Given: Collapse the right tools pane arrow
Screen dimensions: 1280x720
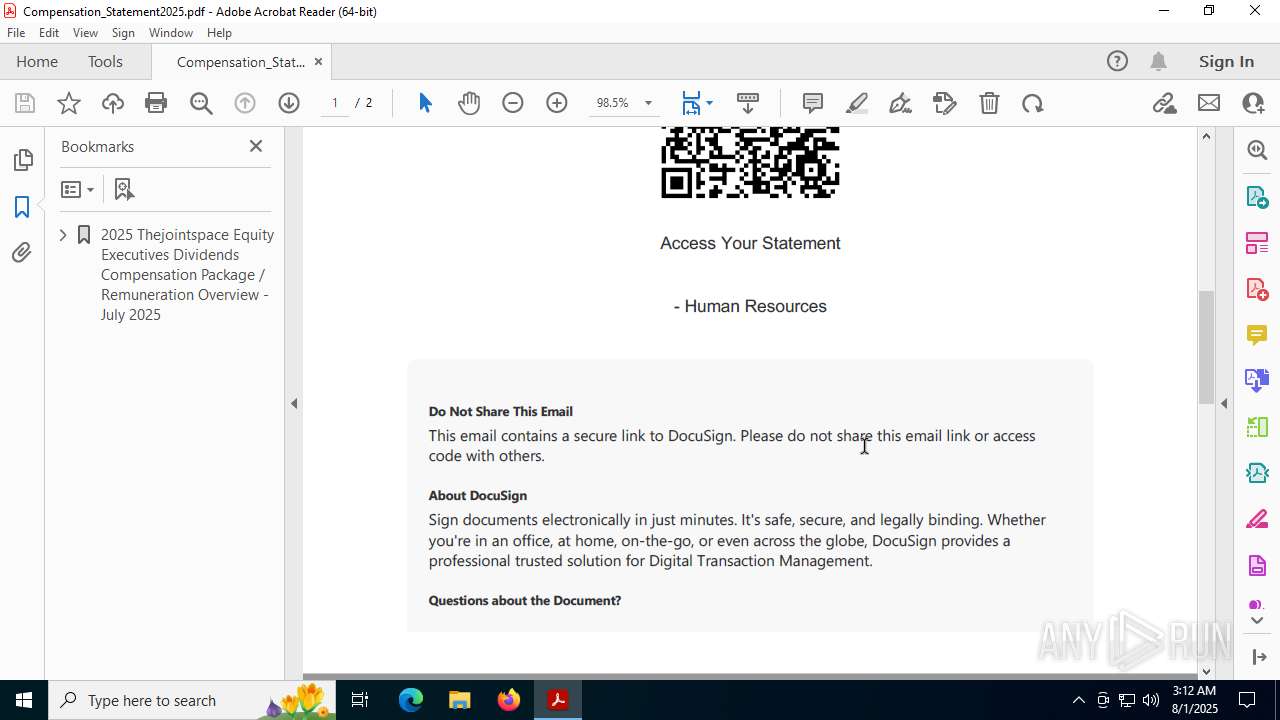Looking at the screenshot, I should click(1224, 403).
